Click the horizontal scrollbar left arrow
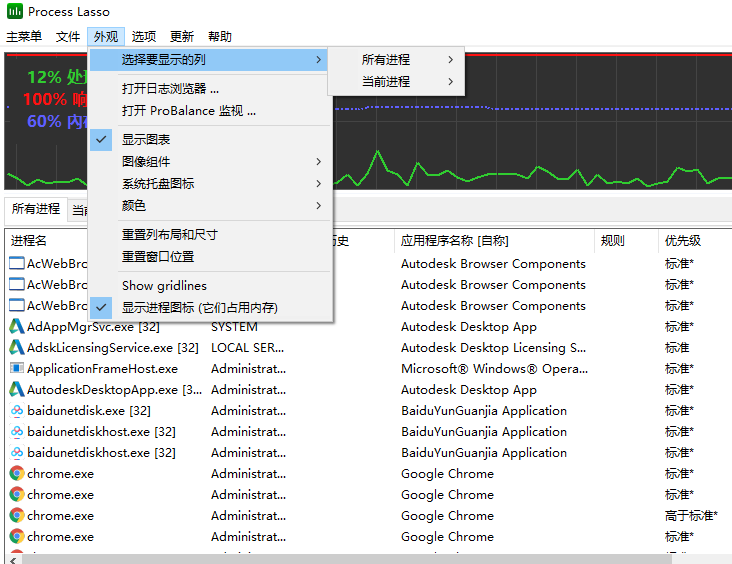Image resolution: width=732 pixels, height=564 pixels. (x=13, y=559)
